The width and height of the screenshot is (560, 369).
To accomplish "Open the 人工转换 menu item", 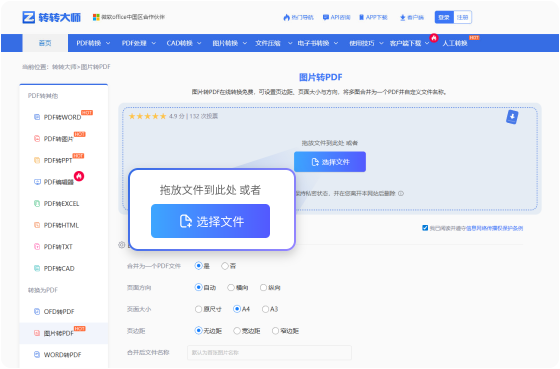I will (x=455, y=43).
